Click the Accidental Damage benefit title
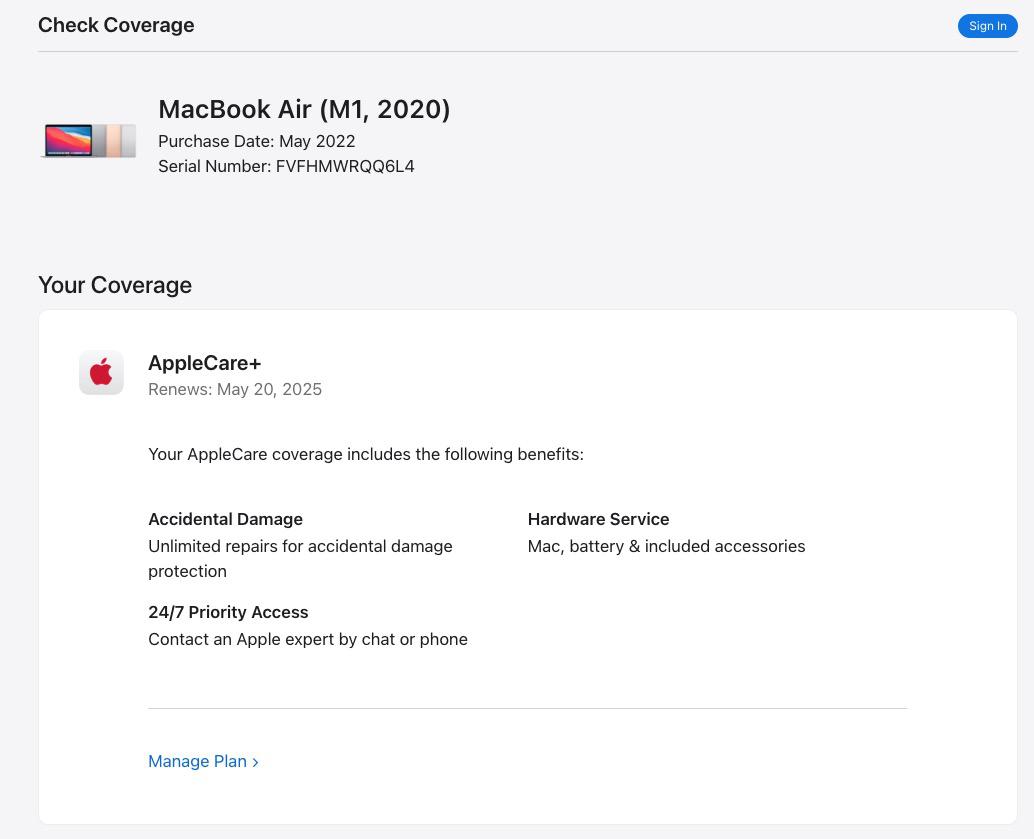Viewport: 1034px width, 839px height. [226, 519]
